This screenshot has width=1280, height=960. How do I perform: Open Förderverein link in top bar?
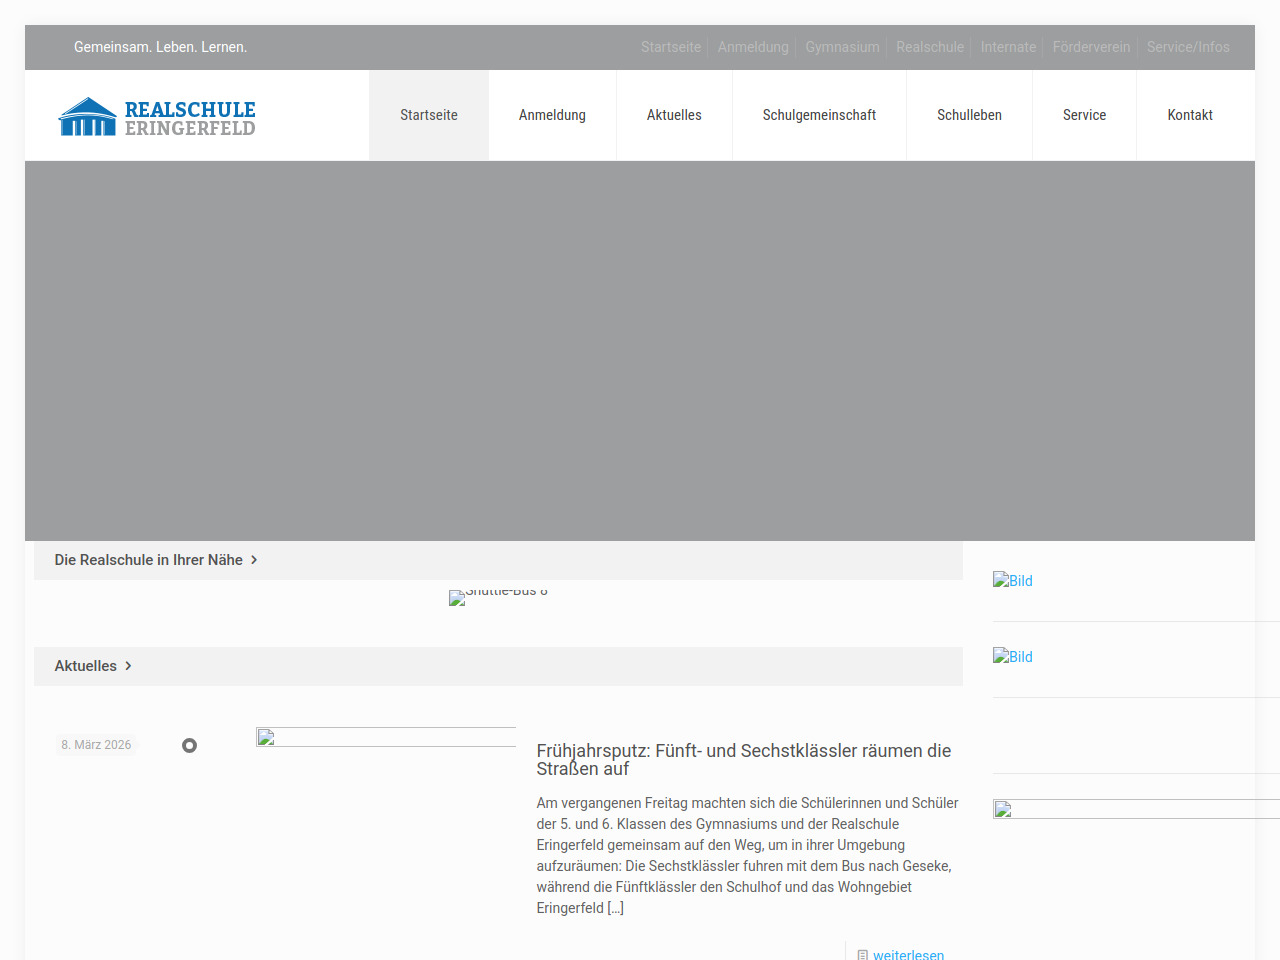click(1091, 47)
